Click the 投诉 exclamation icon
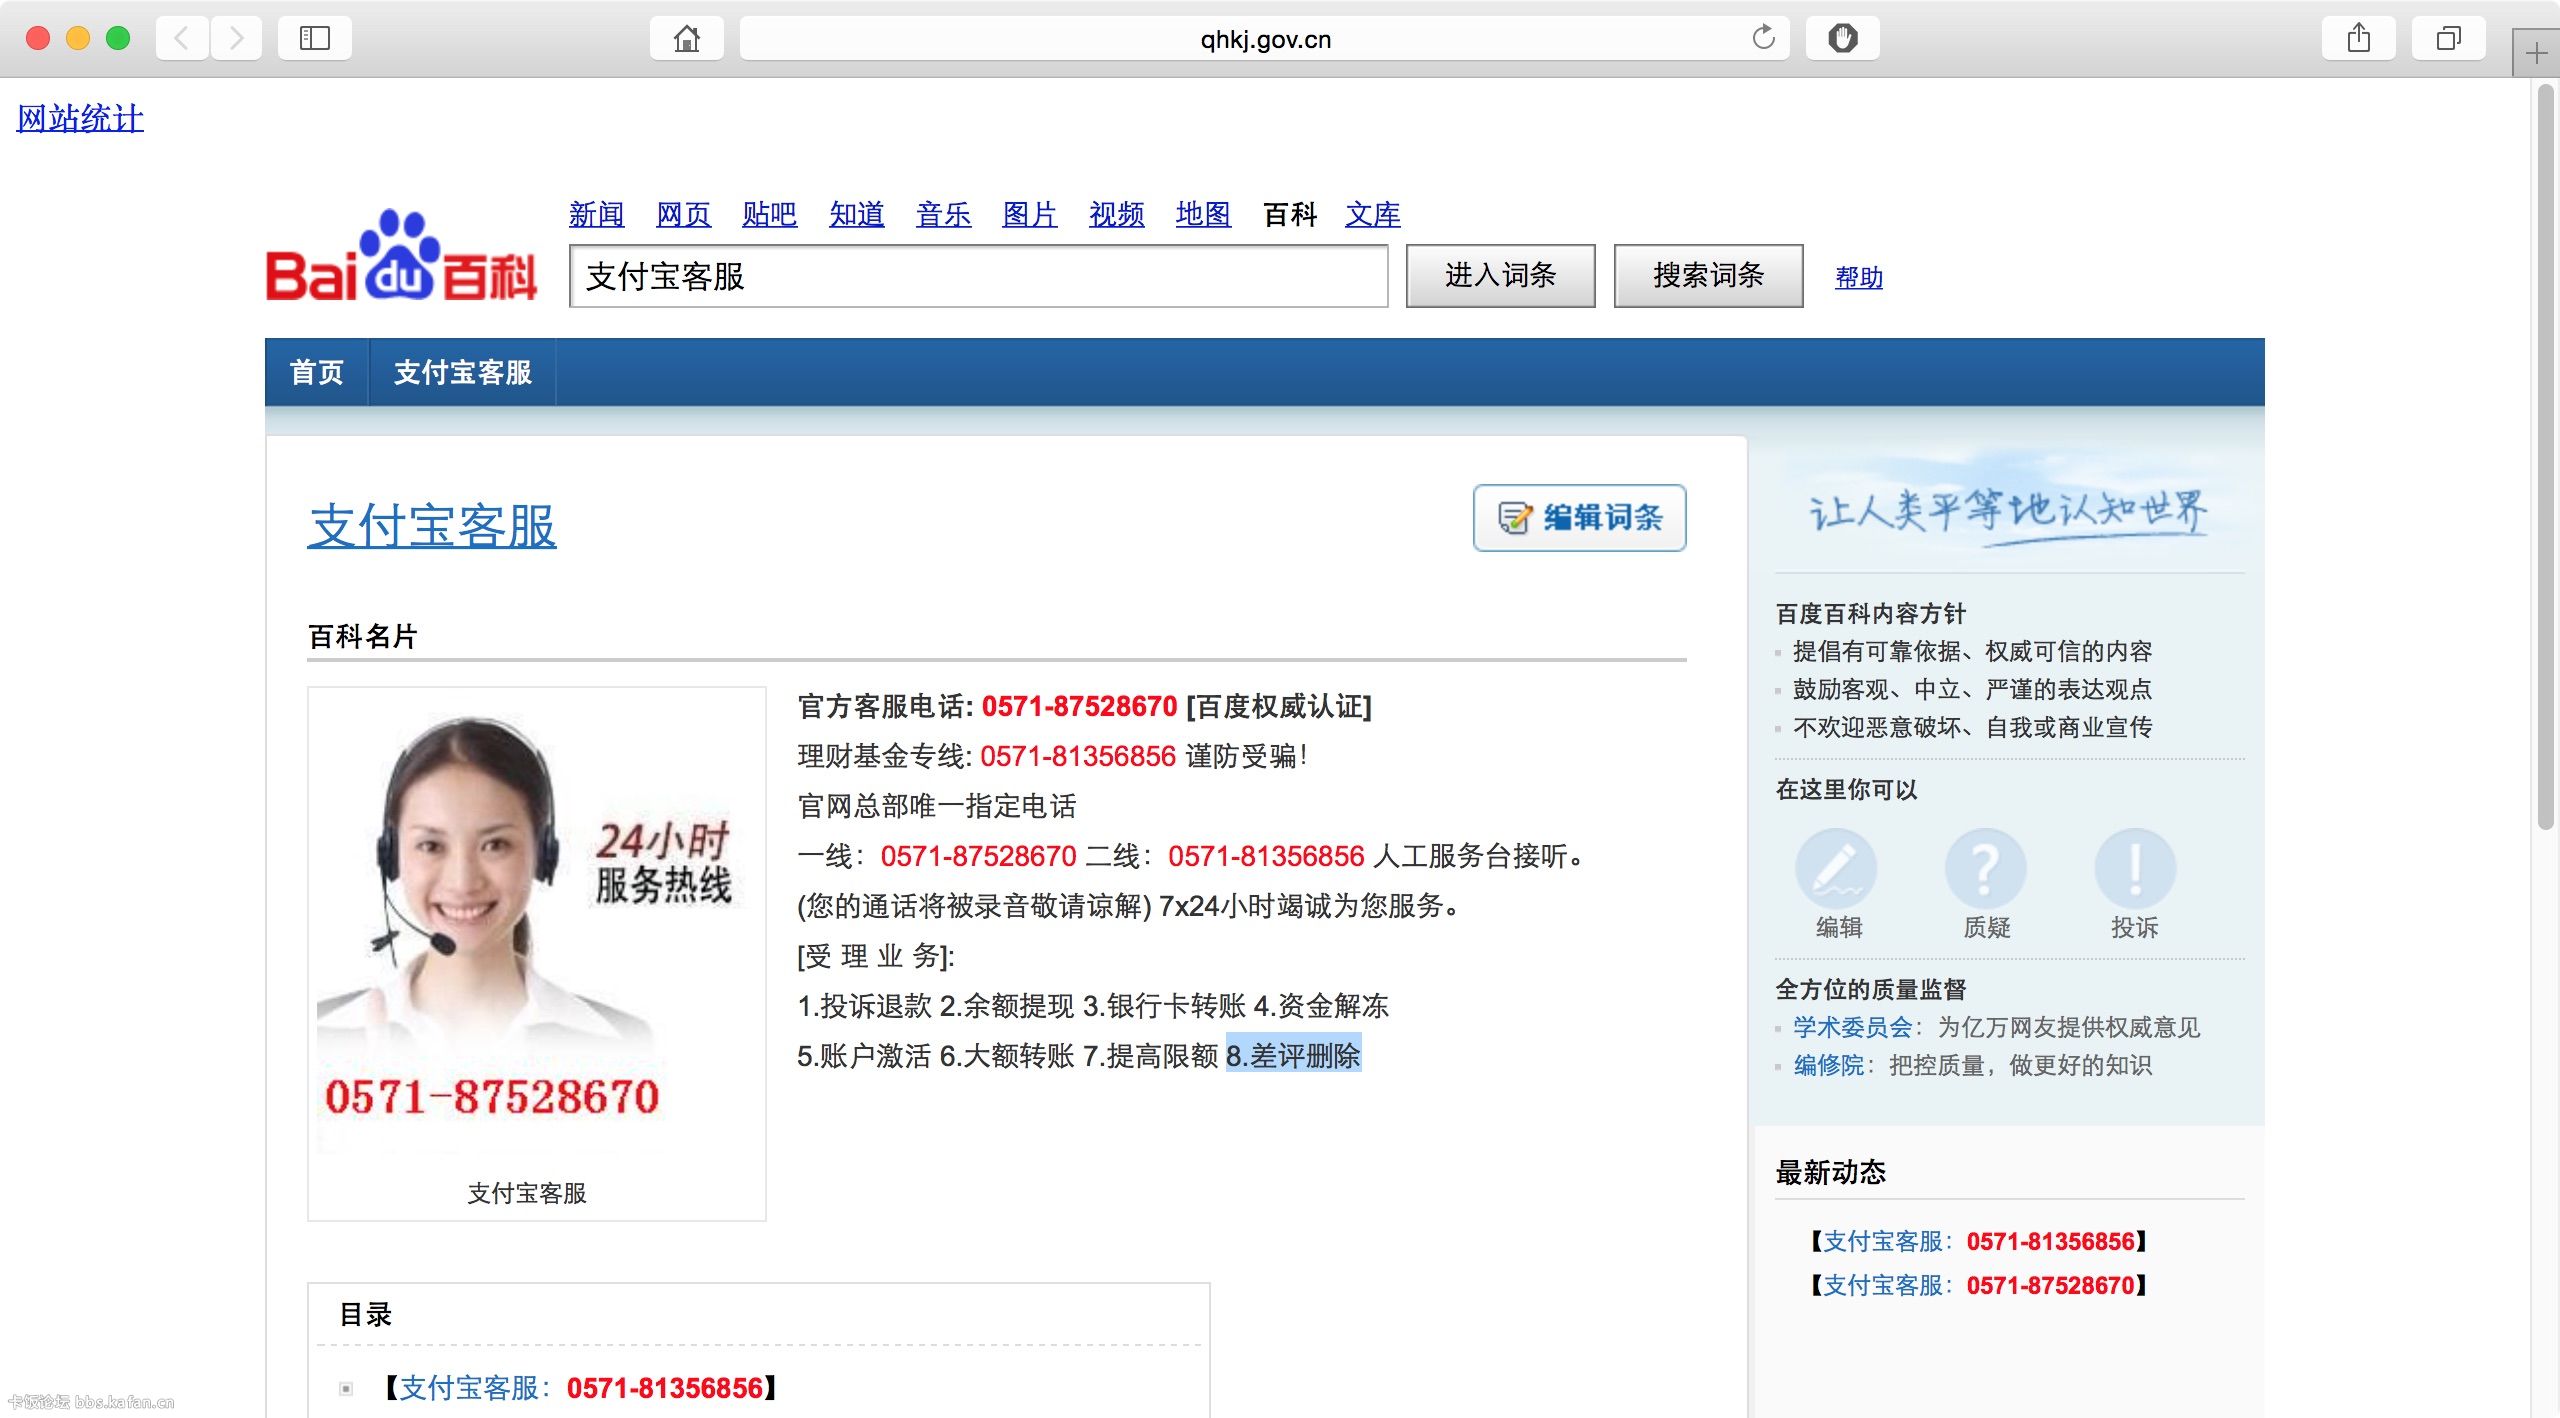This screenshot has width=2560, height=1418. coord(2134,868)
